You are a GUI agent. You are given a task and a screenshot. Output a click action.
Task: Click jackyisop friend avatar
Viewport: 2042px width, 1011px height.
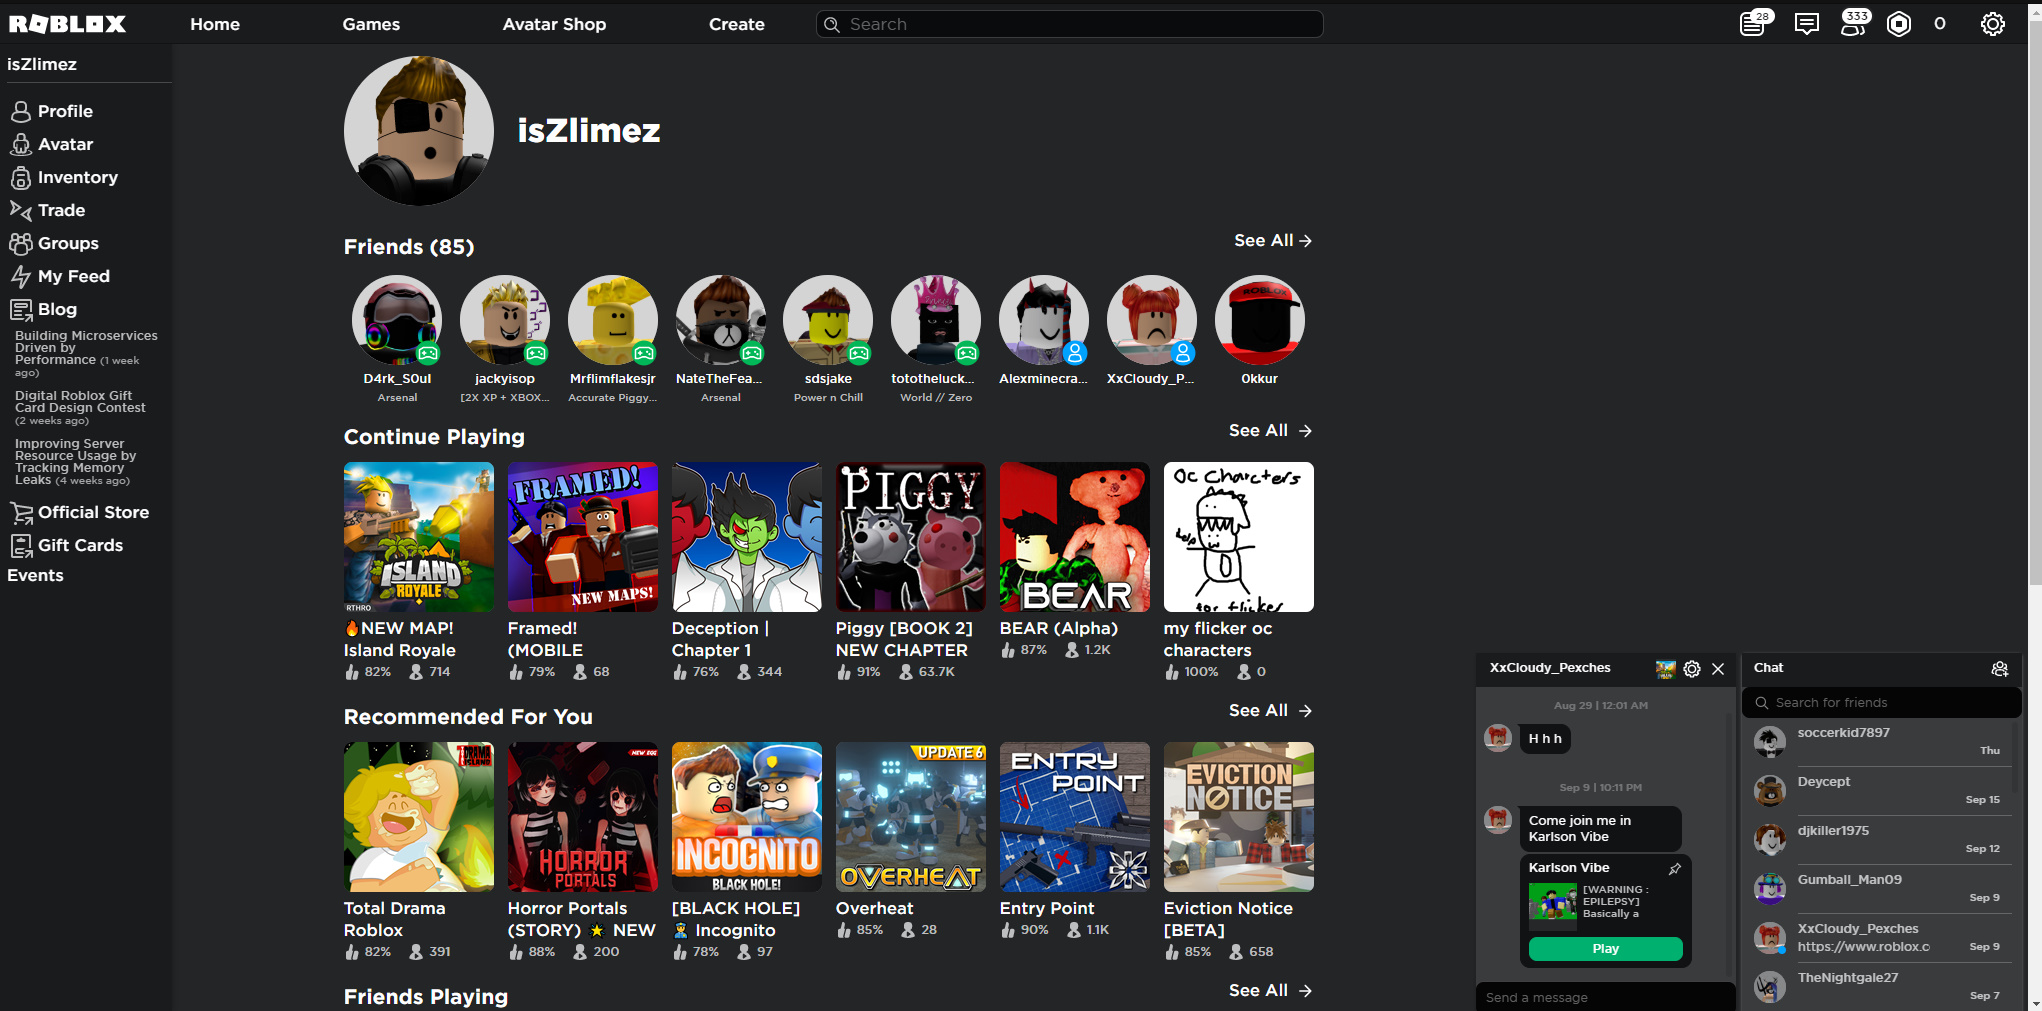505,320
